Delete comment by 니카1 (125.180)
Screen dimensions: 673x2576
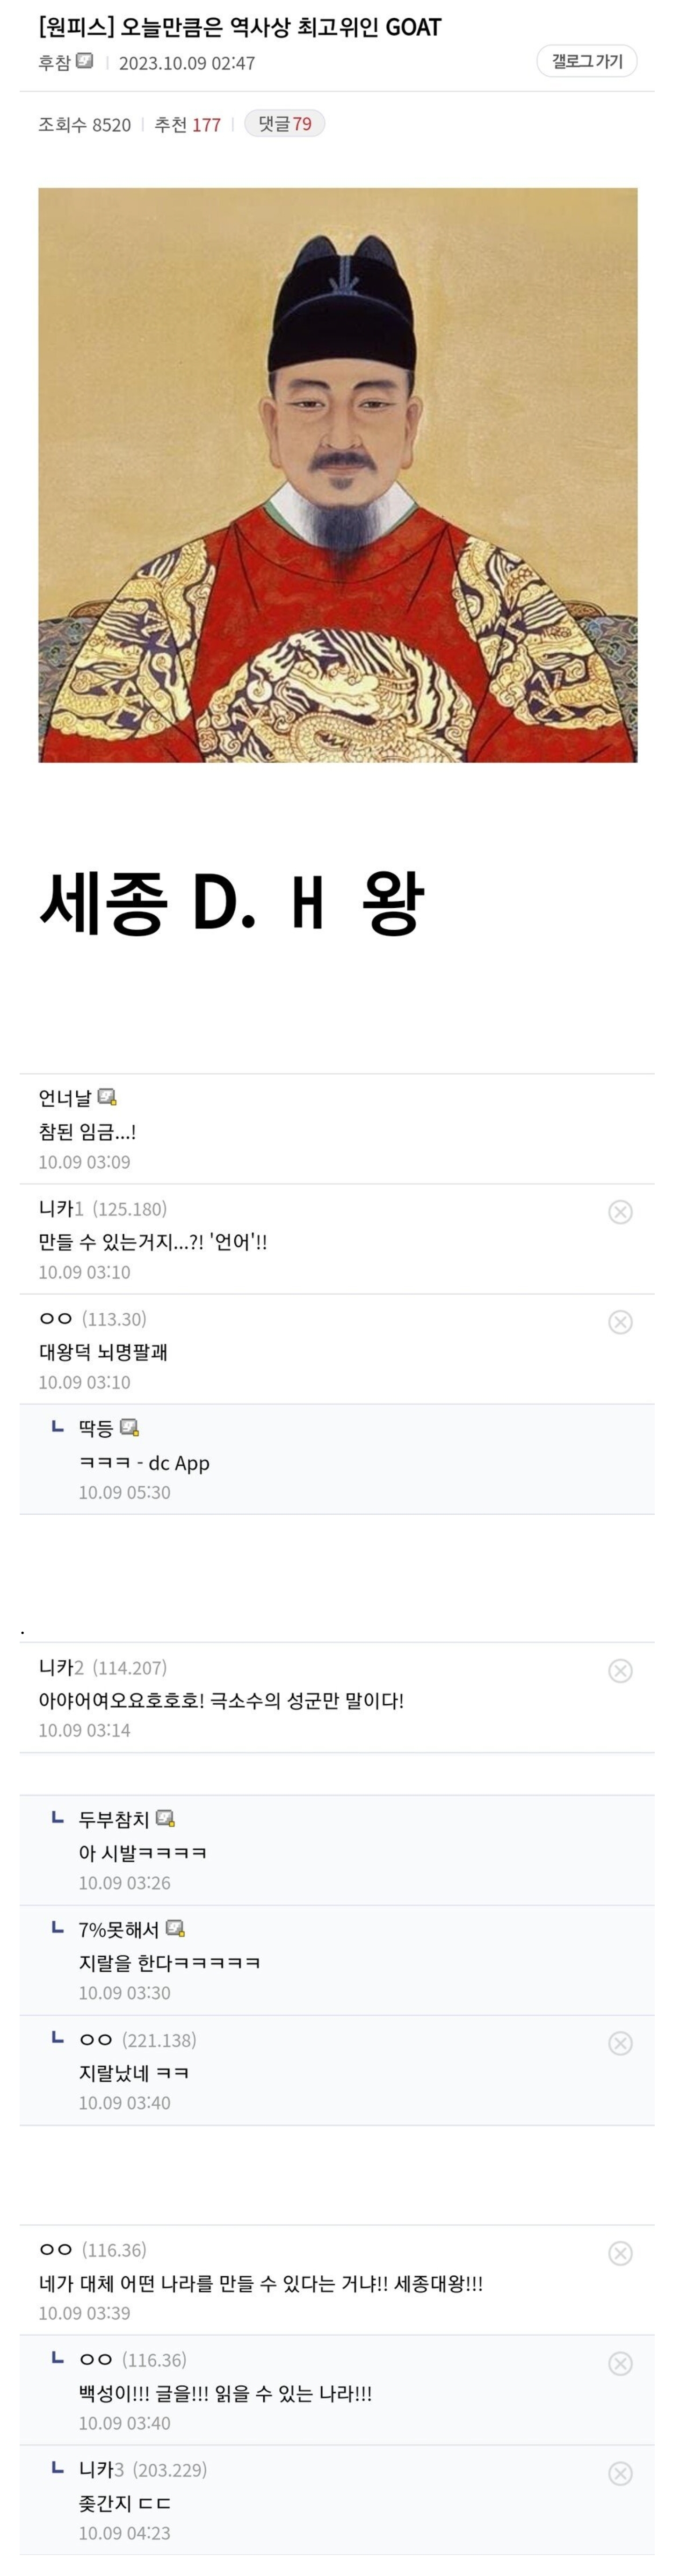point(620,1212)
